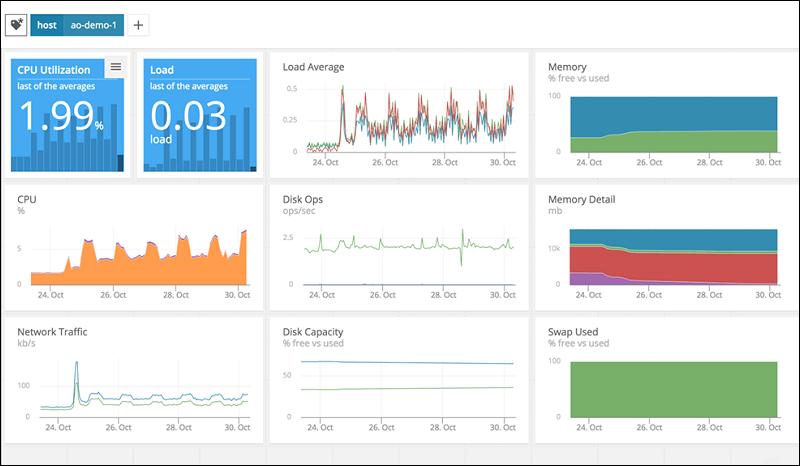800x466 pixels.
Task: Select the host filter tag key
Action: 46,24
